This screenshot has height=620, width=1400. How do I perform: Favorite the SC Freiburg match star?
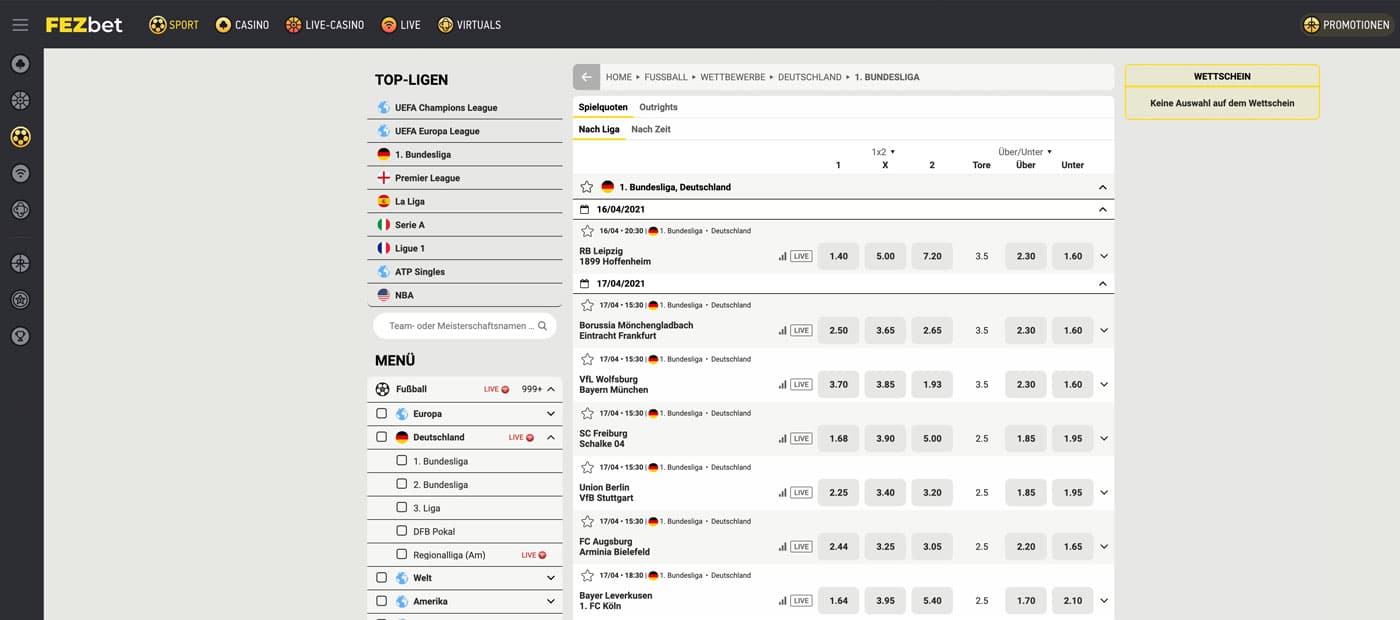pyautogui.click(x=587, y=413)
